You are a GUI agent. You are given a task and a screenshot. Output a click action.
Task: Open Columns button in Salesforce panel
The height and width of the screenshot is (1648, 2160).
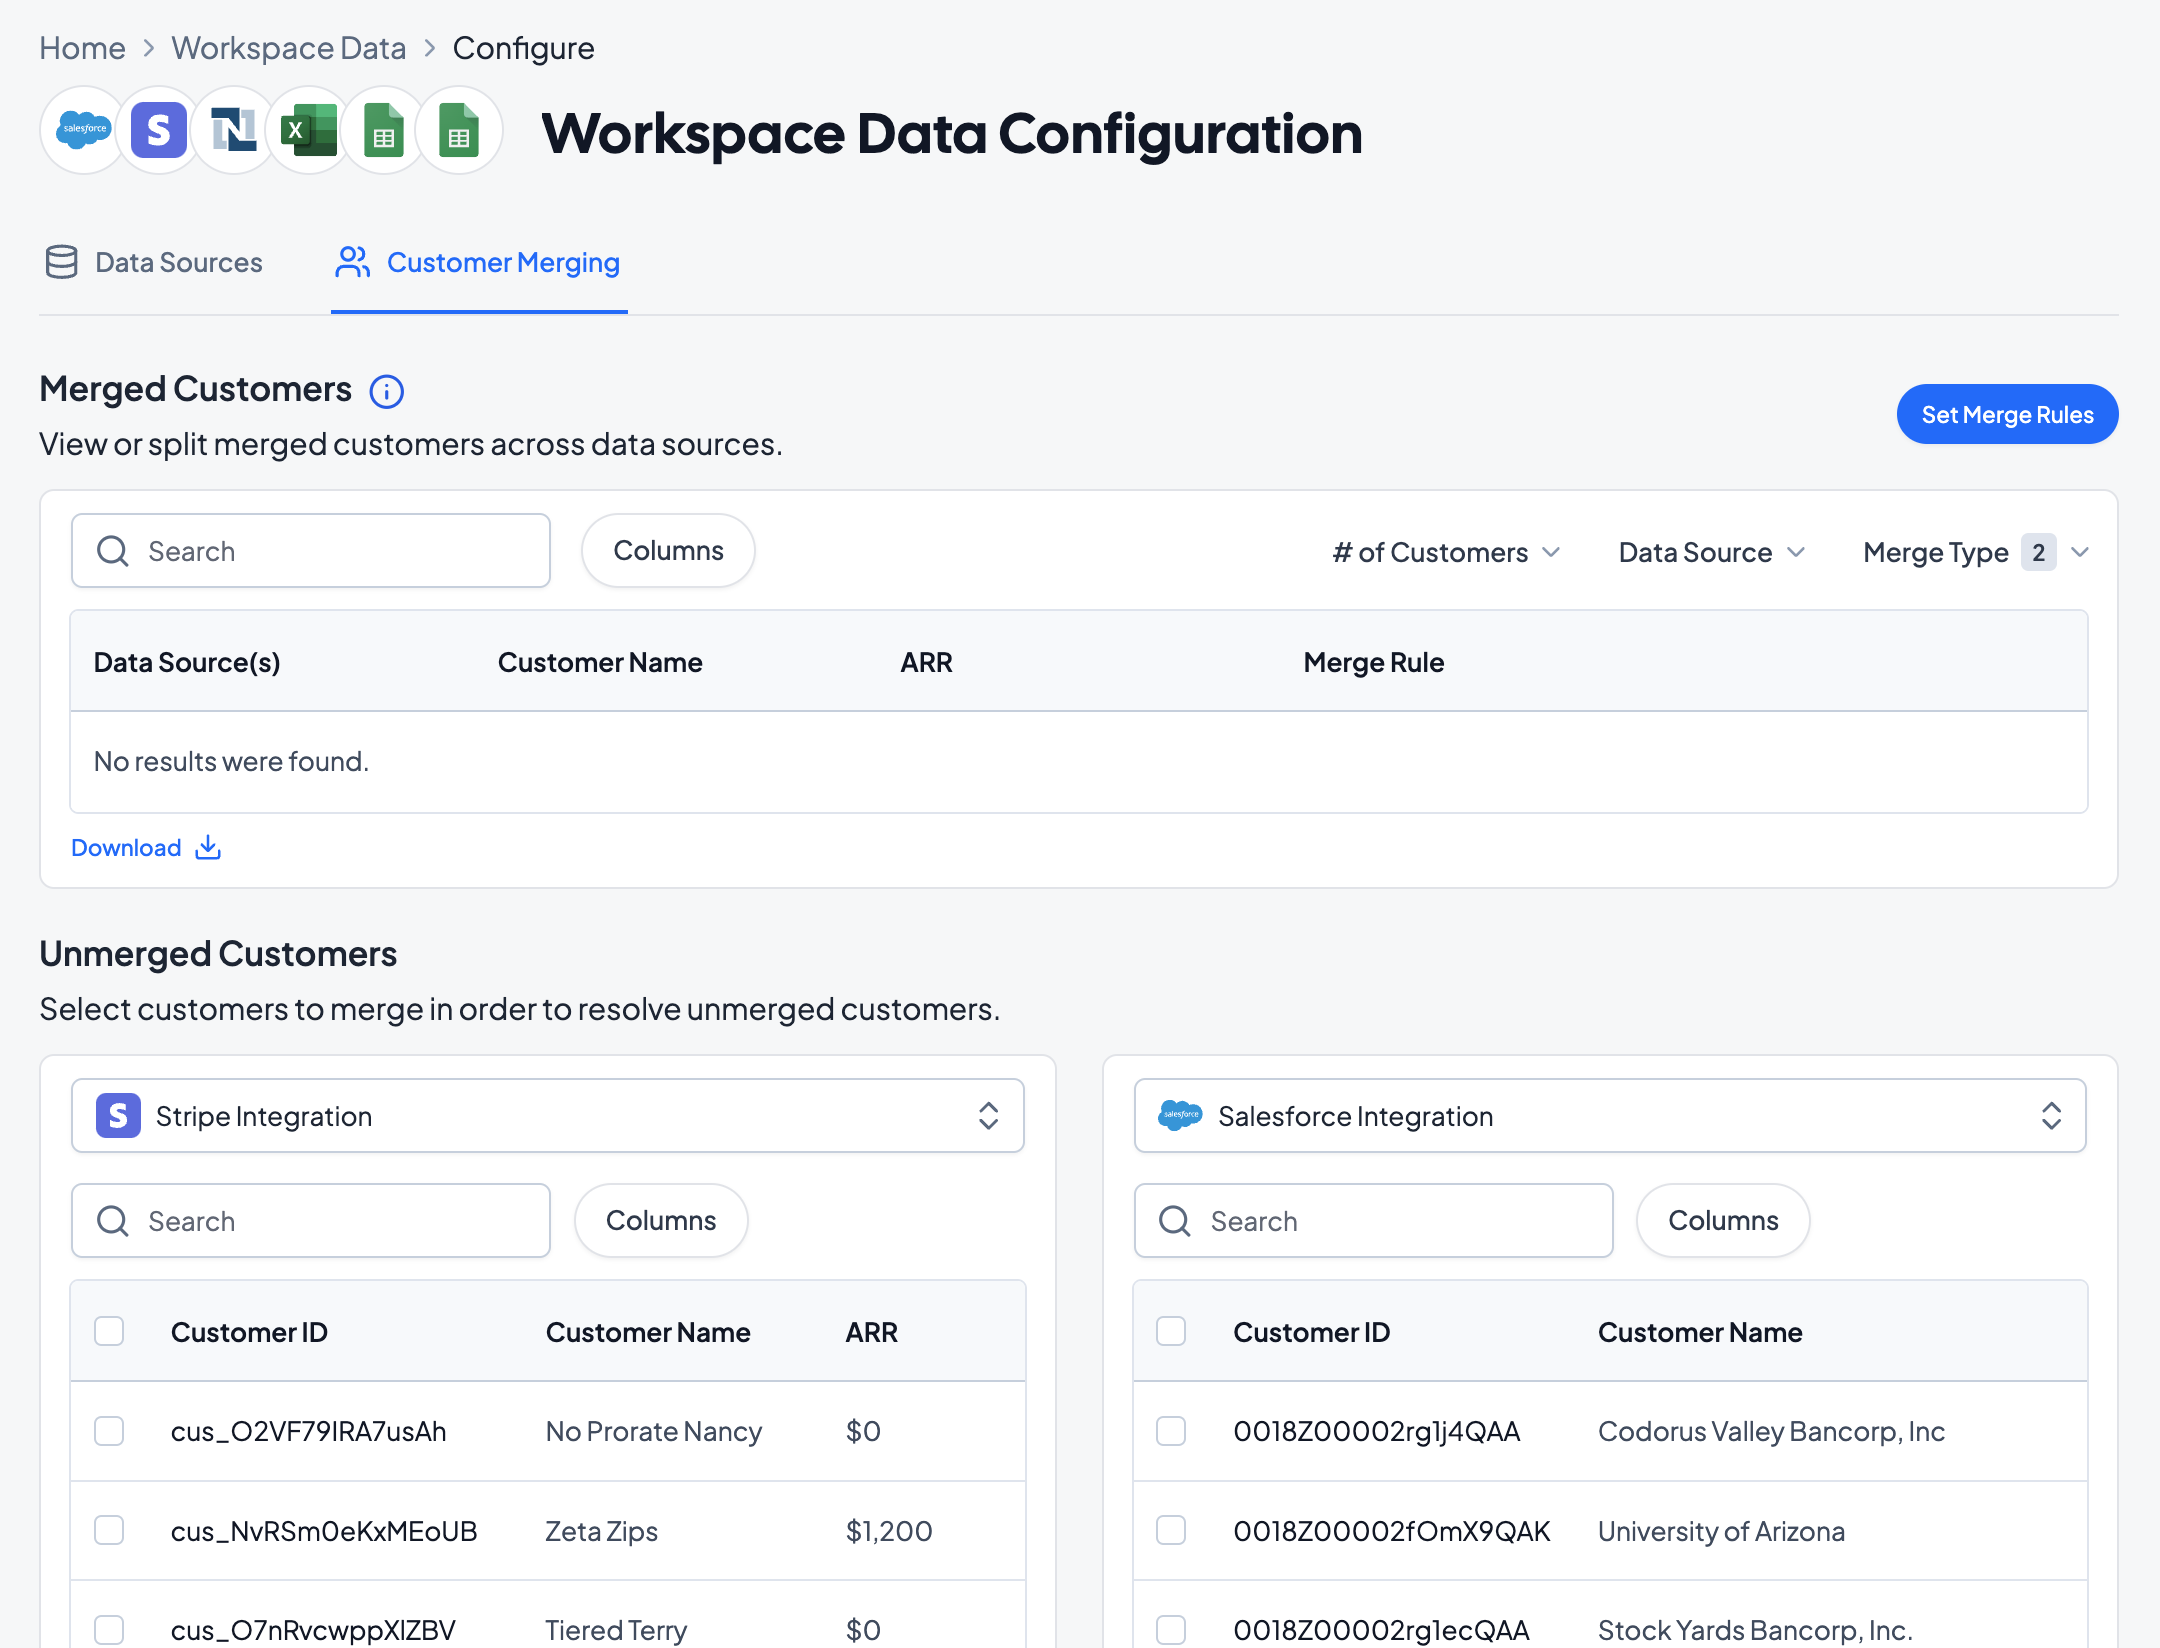1722,1220
